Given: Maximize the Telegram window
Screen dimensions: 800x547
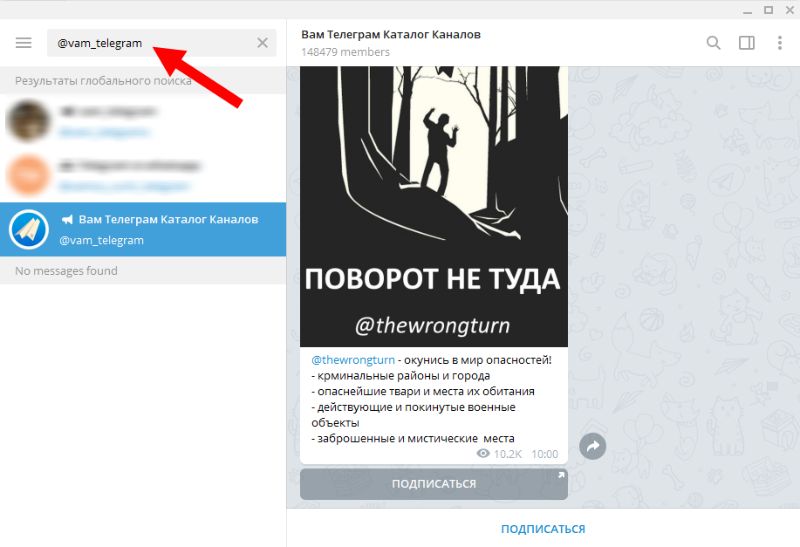Looking at the screenshot, I should coord(768,10).
